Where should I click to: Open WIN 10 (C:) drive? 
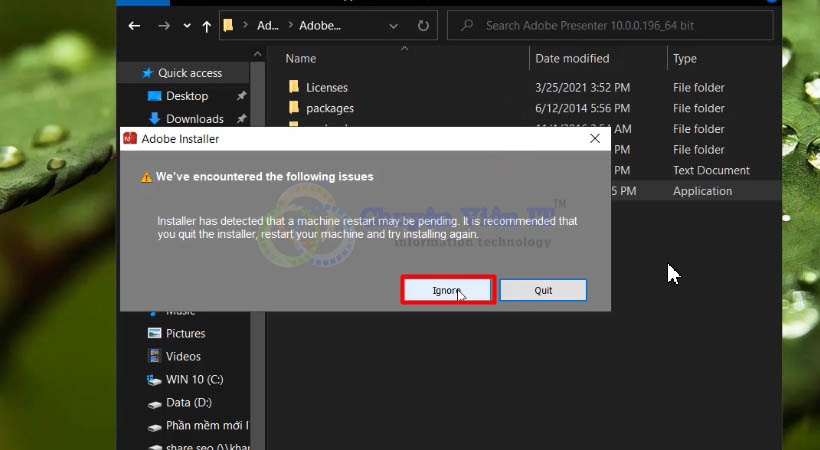(x=194, y=379)
